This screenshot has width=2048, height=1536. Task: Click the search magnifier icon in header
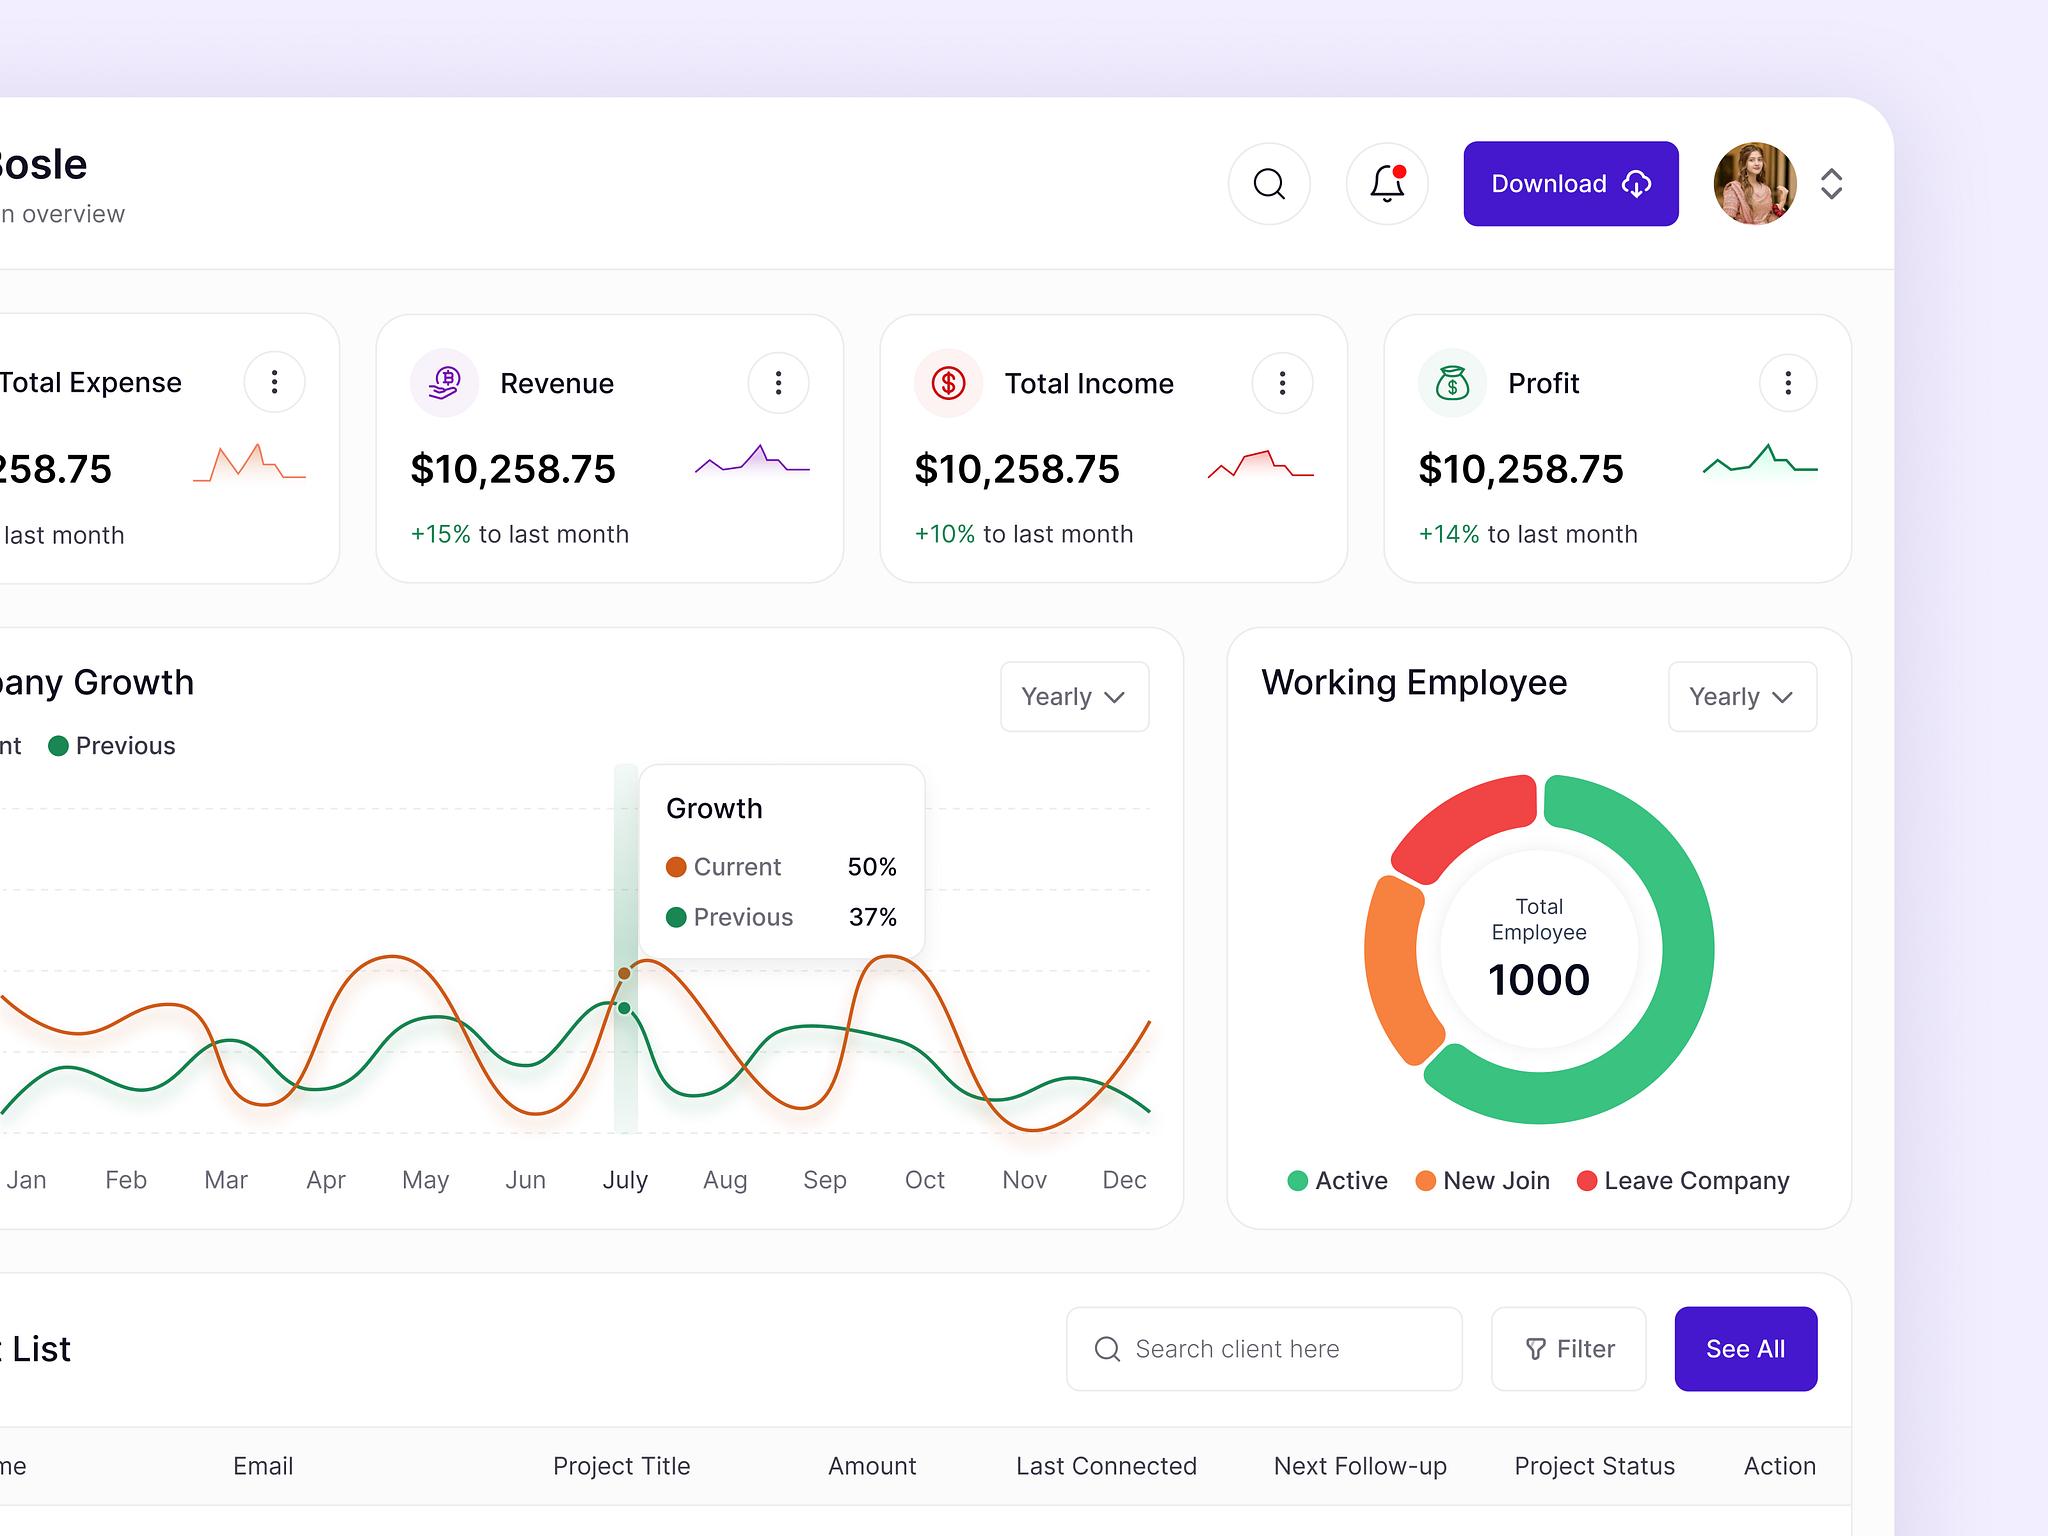pos(1269,184)
